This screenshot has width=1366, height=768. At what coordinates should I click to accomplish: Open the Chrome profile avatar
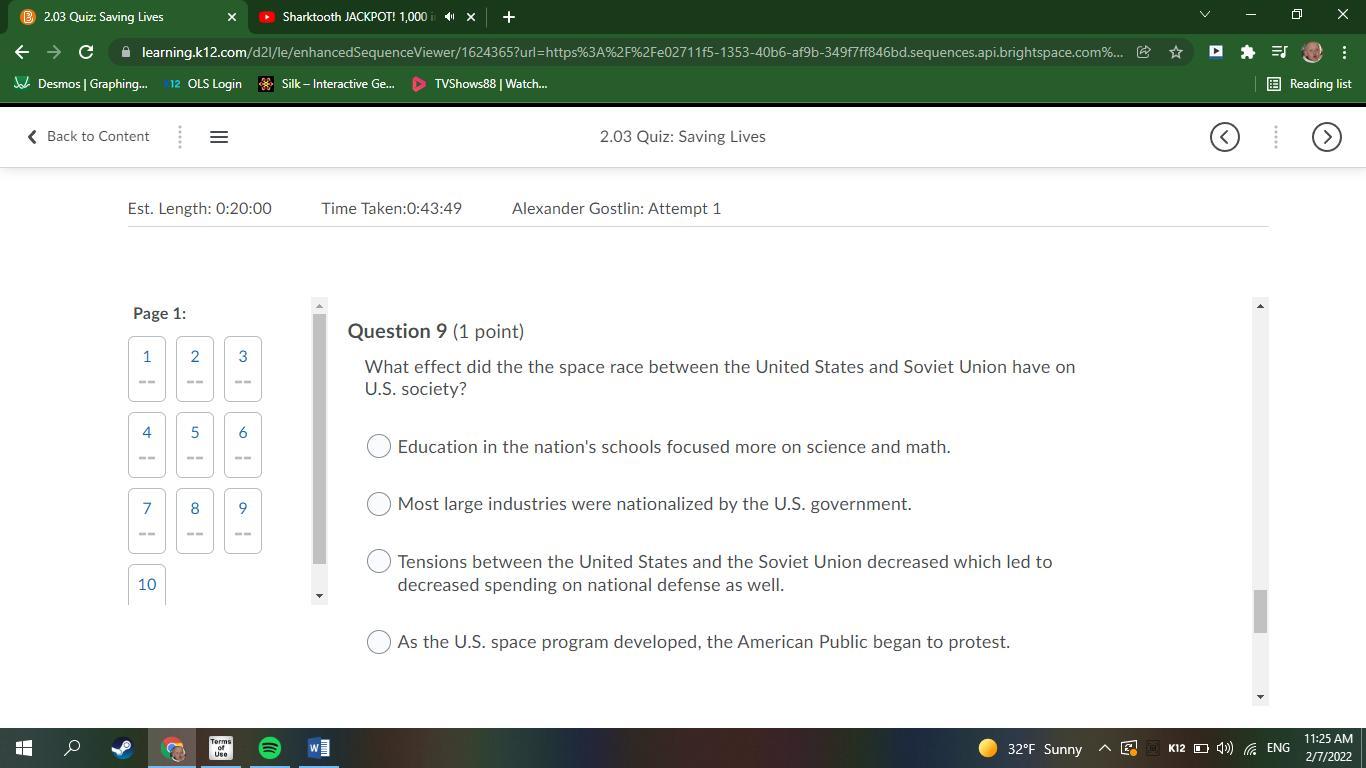(x=1312, y=52)
